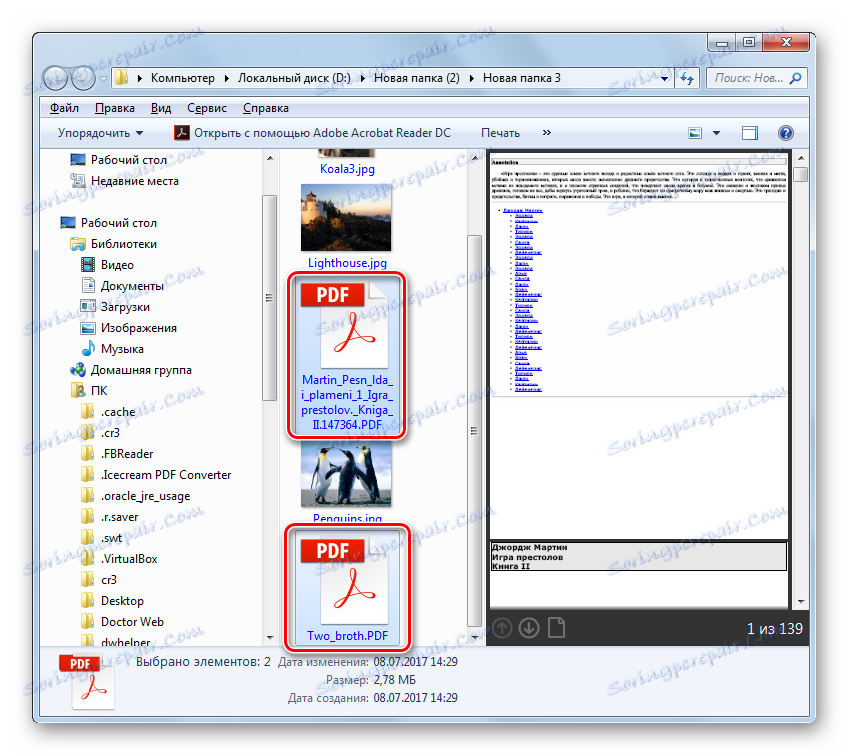Click Открыть с помощью Adobe Acrobat Reader DC
Viewport: 849px width, 756px height.
[x=312, y=133]
